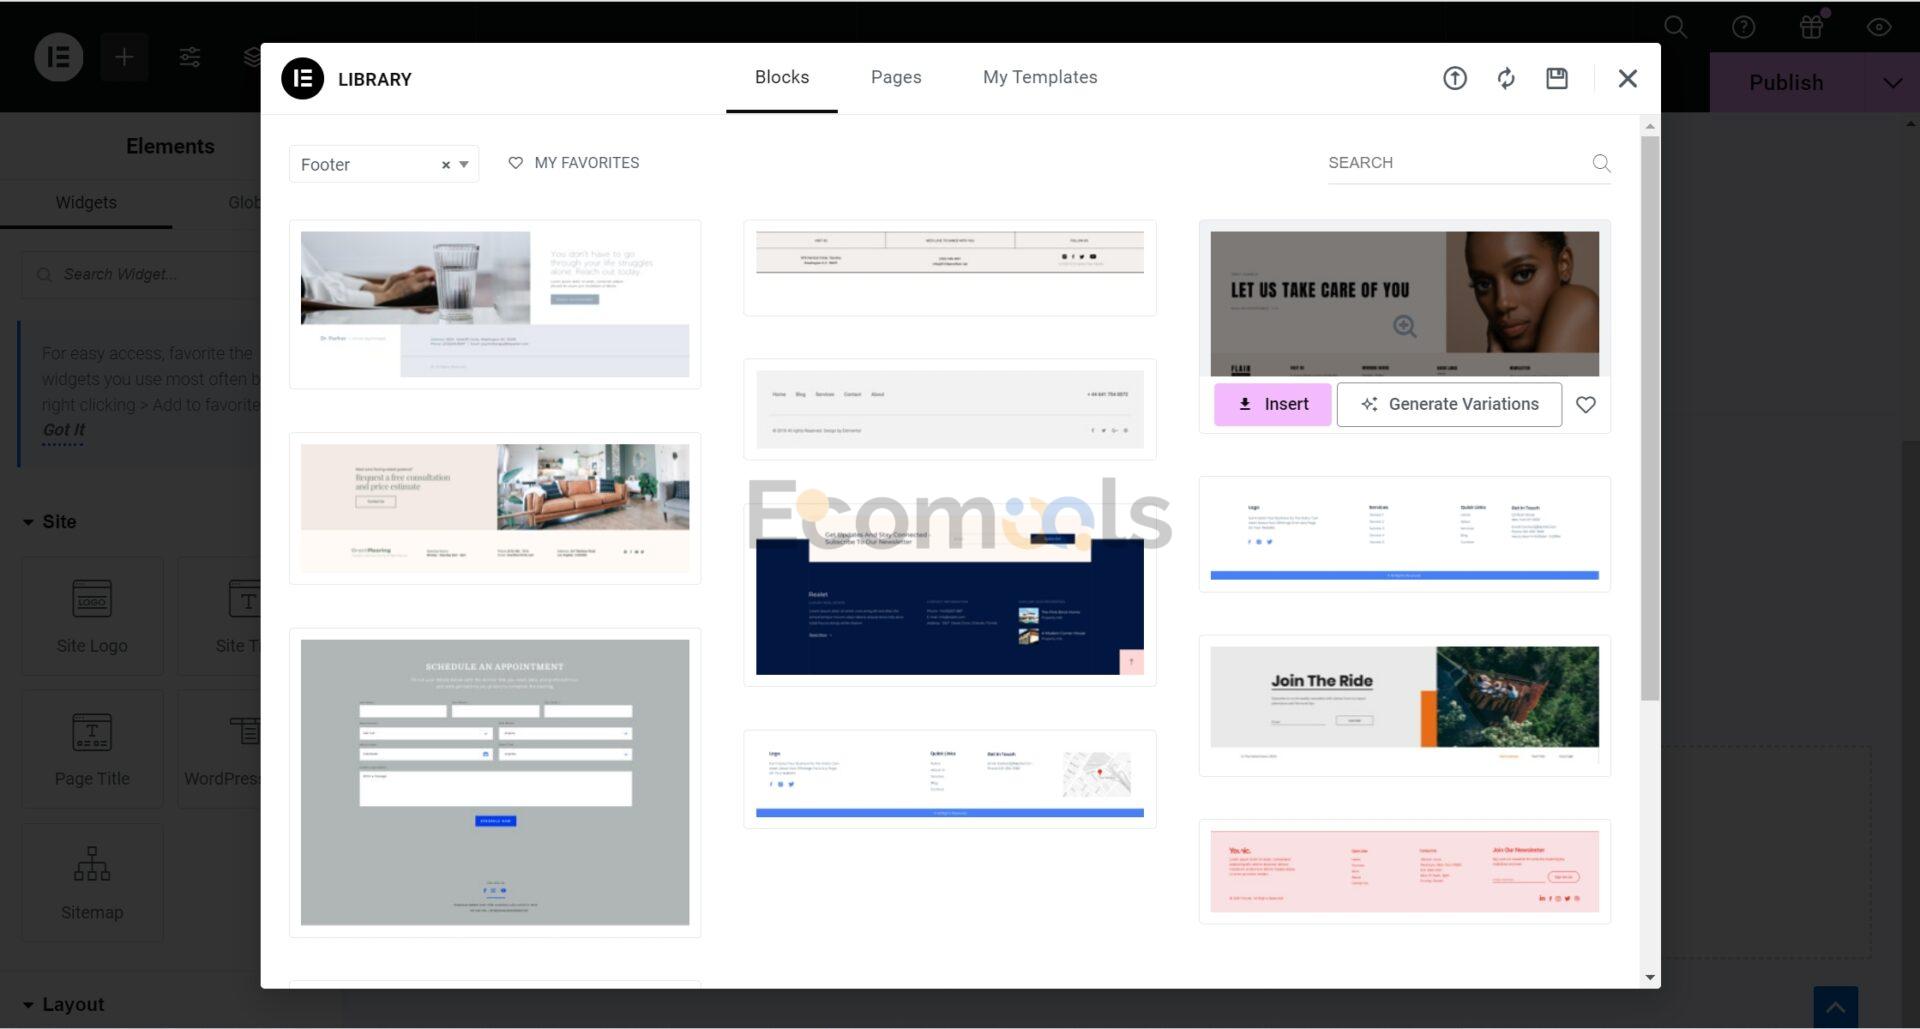The height and width of the screenshot is (1029, 1920).
Task: Open Site Settings sliders icon
Action: [x=190, y=57]
